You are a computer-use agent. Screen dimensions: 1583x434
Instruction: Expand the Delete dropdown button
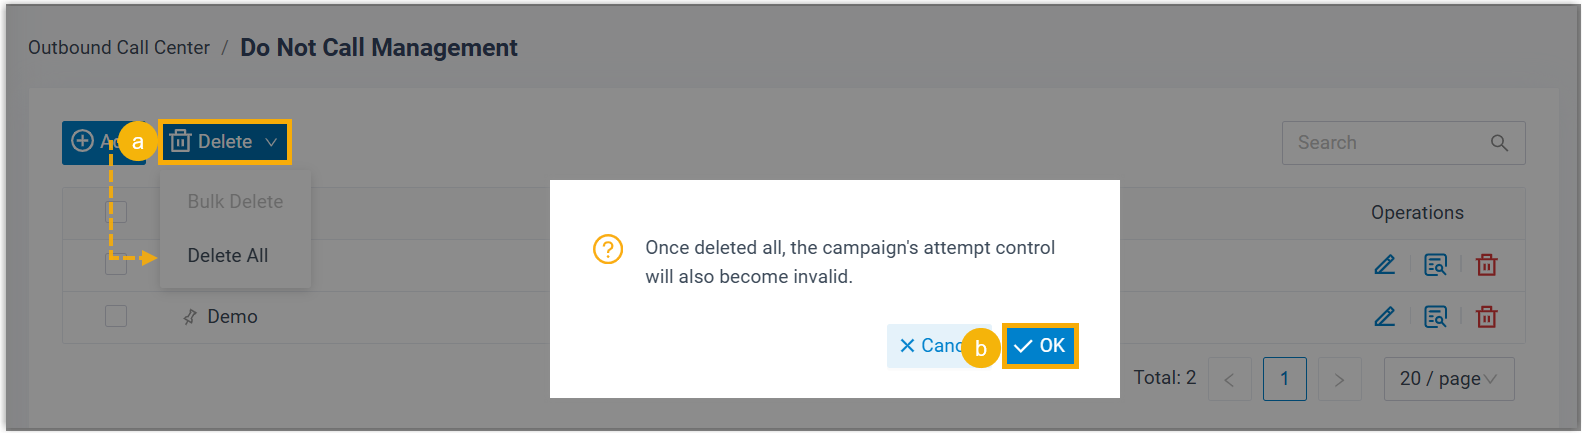225,142
